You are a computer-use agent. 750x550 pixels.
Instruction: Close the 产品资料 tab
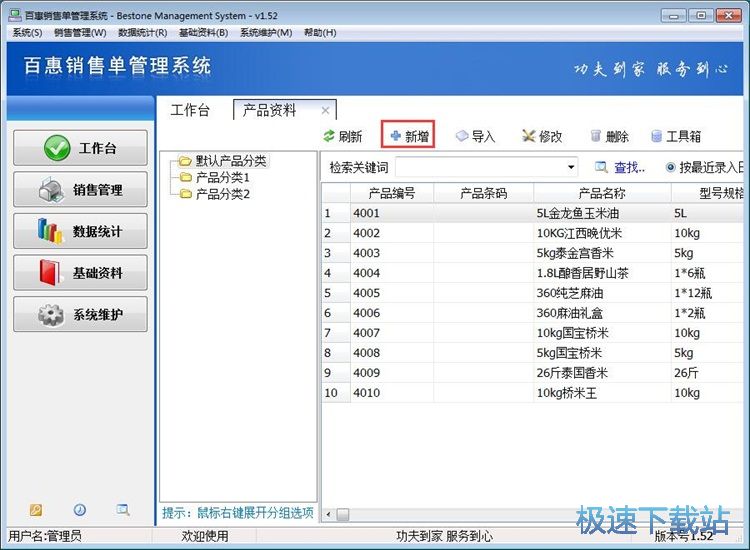tap(326, 110)
